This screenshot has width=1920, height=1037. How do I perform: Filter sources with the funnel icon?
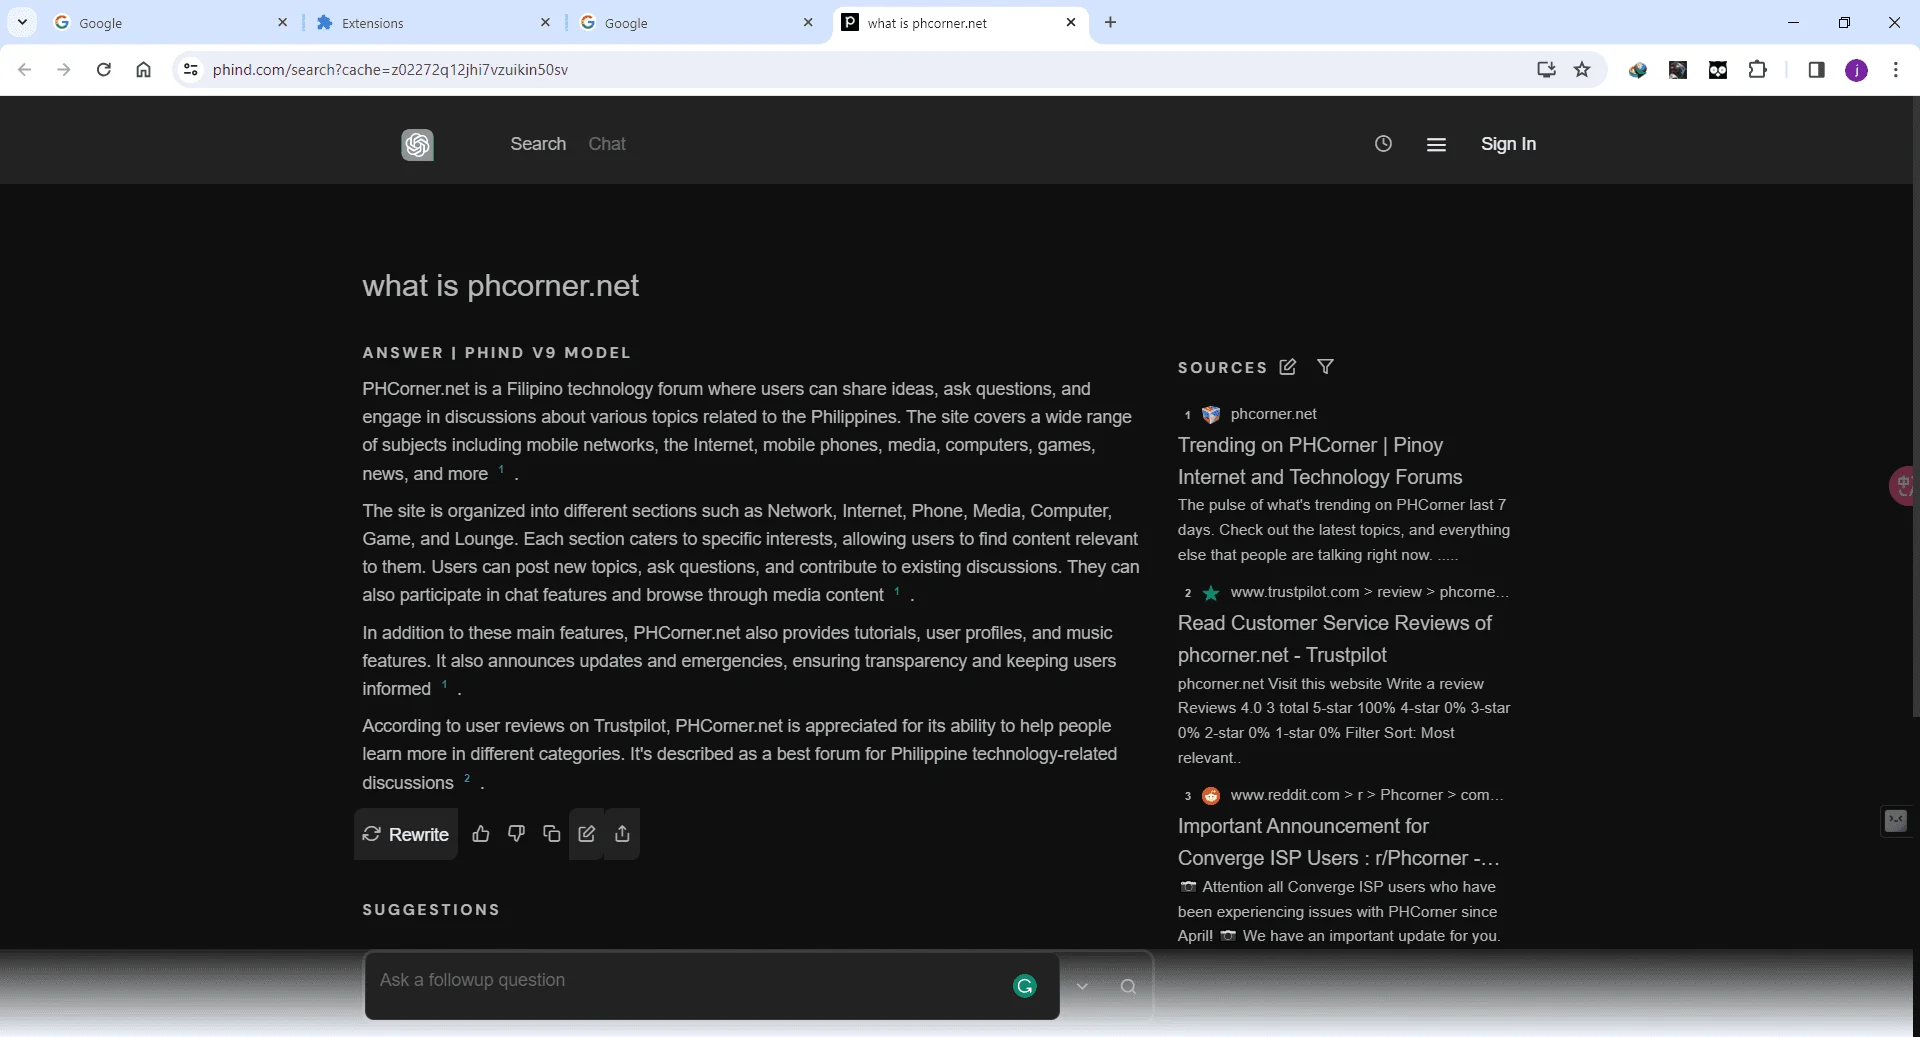(x=1325, y=367)
